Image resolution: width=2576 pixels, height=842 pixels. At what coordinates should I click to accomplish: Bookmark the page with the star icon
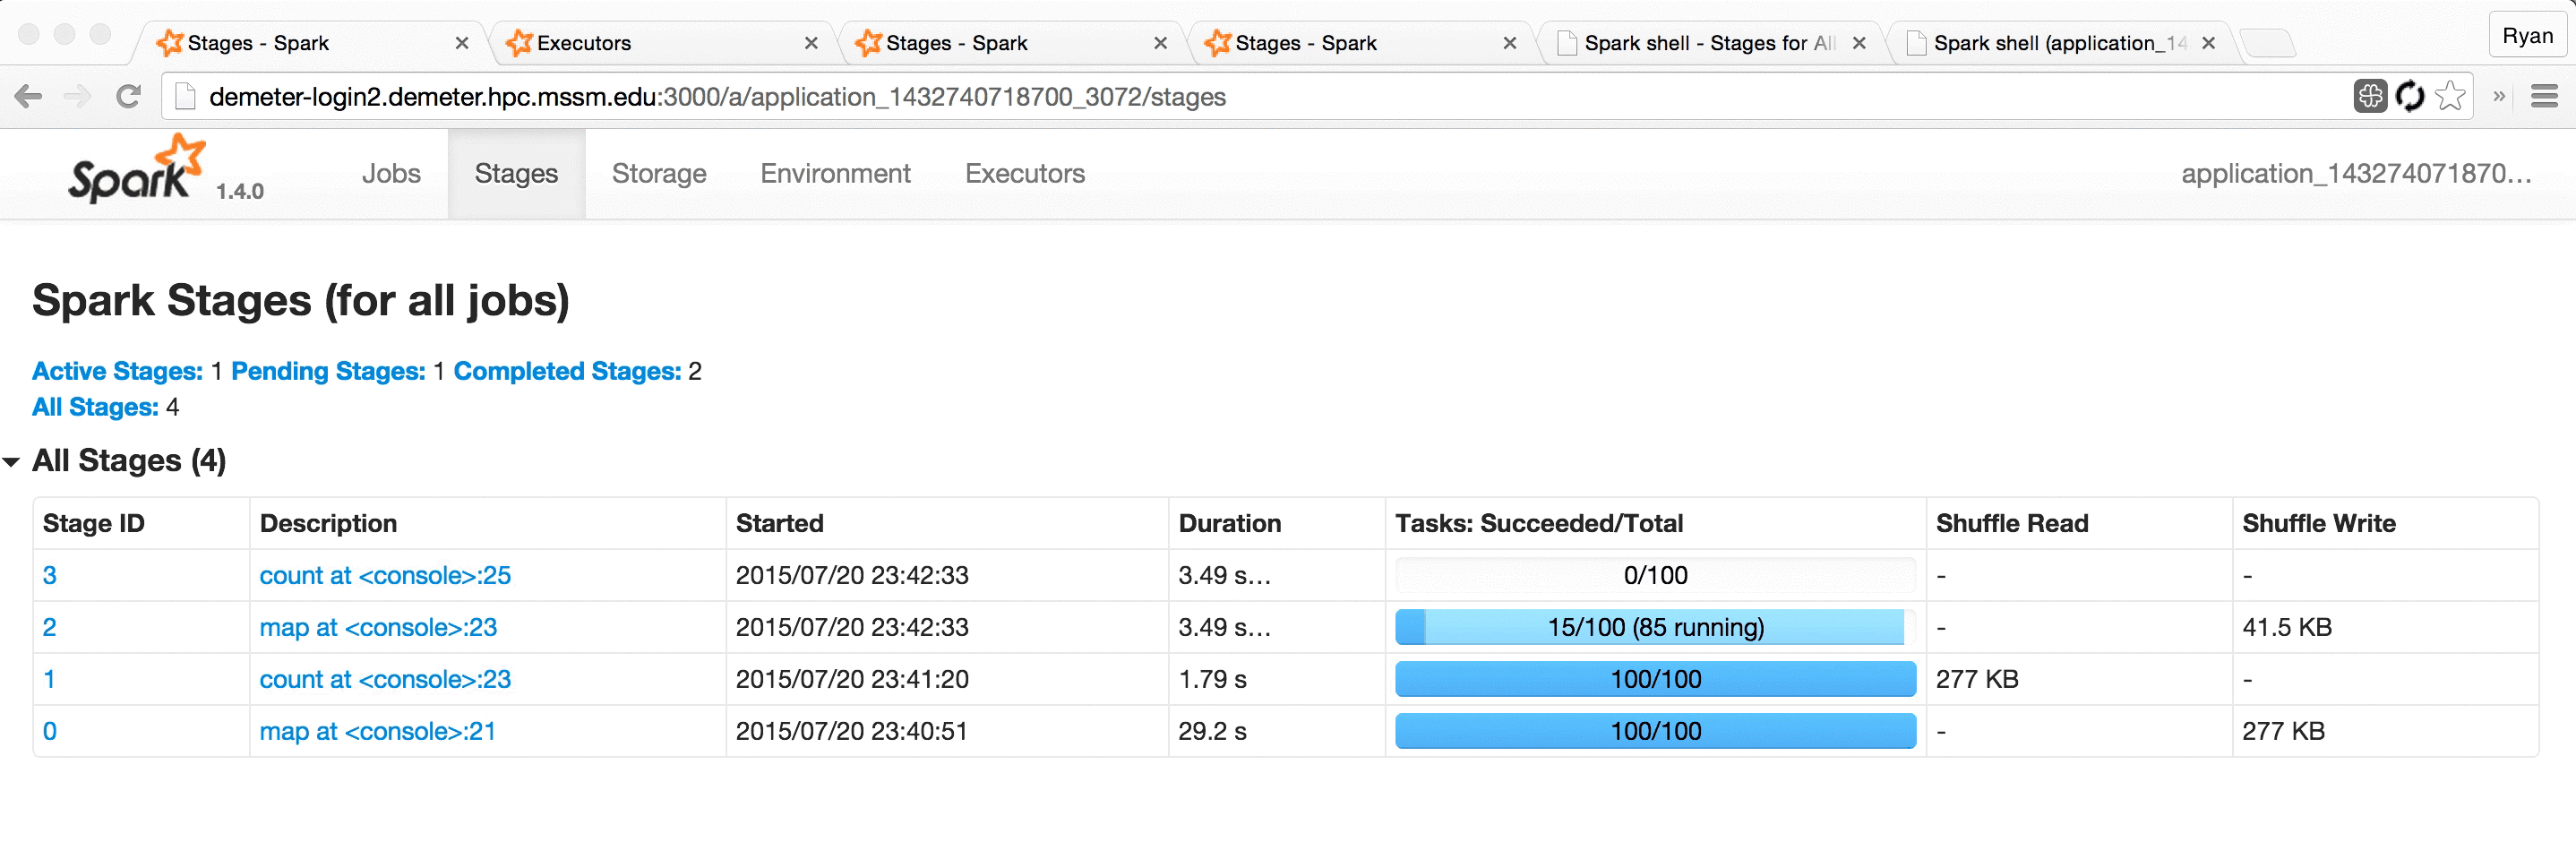tap(2450, 96)
